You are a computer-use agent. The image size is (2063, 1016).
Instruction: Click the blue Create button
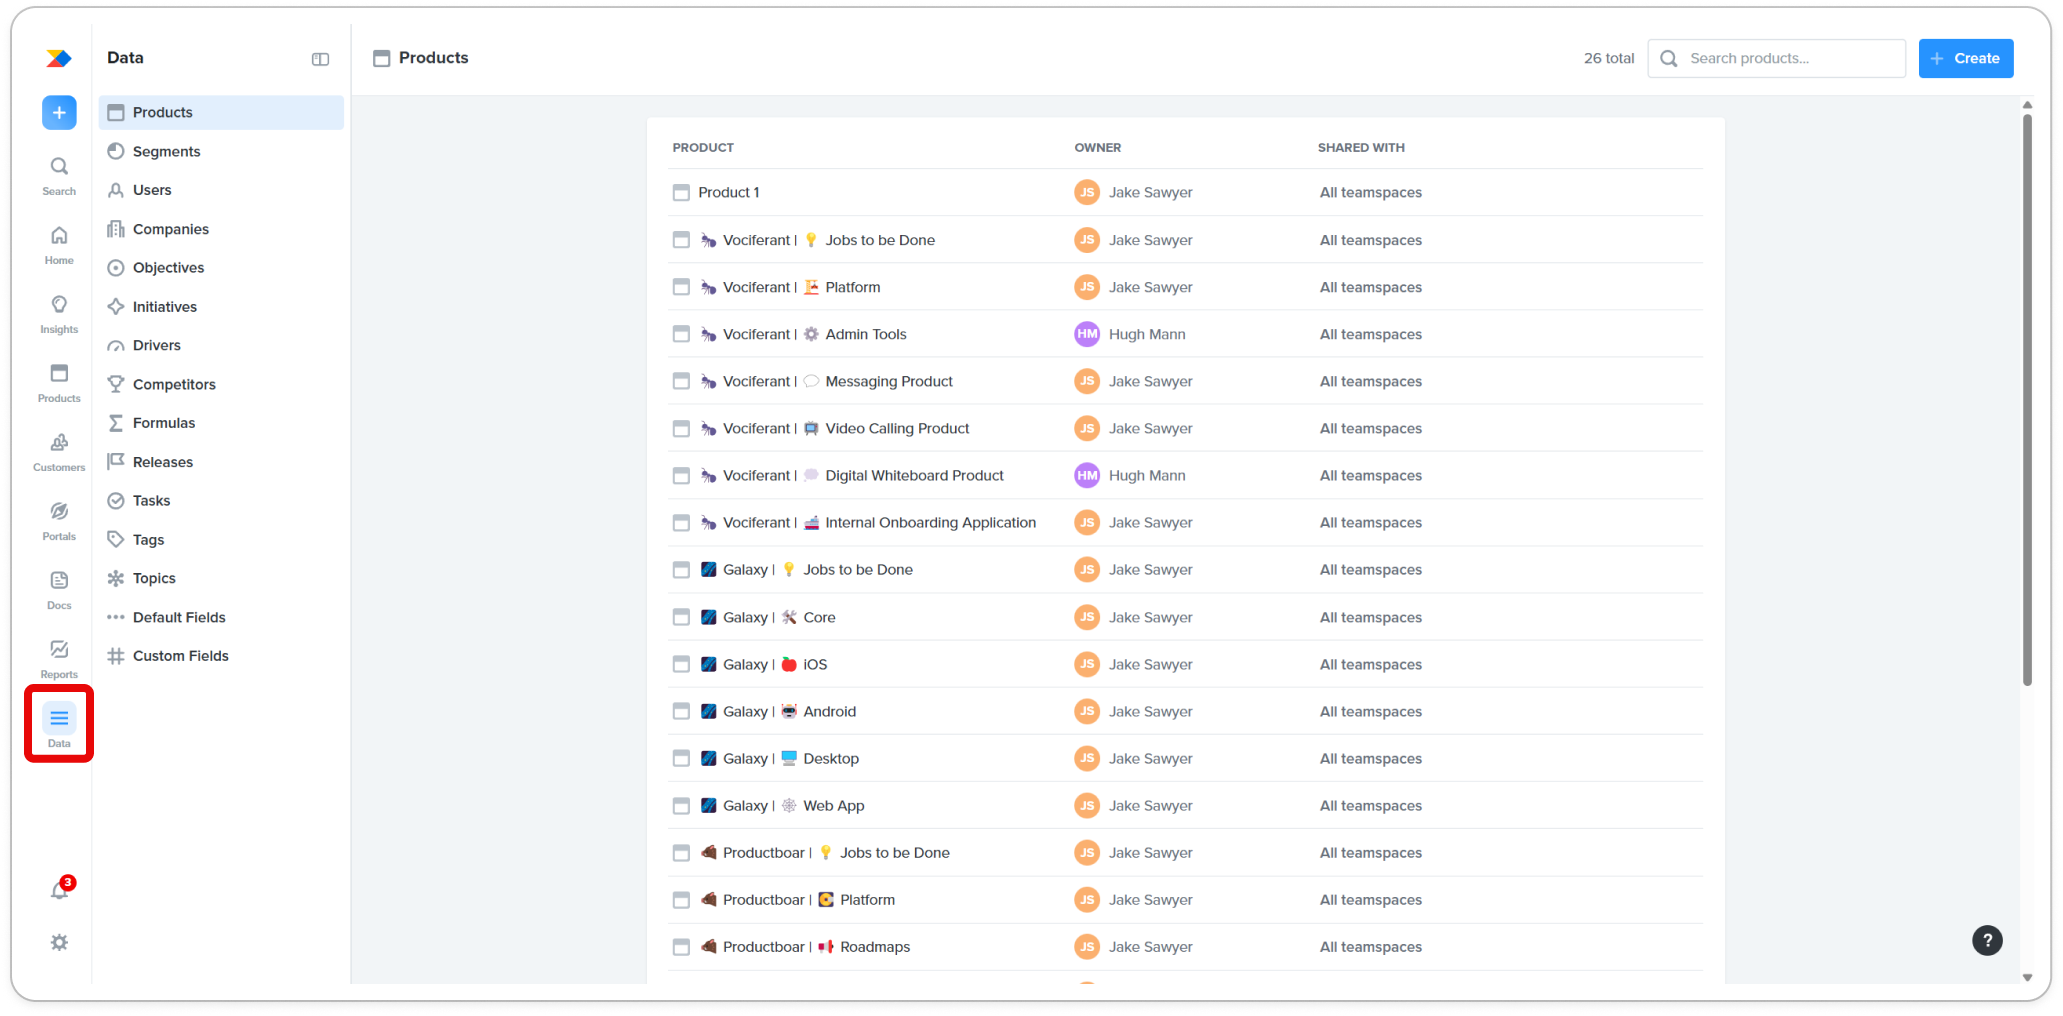tap(1965, 58)
